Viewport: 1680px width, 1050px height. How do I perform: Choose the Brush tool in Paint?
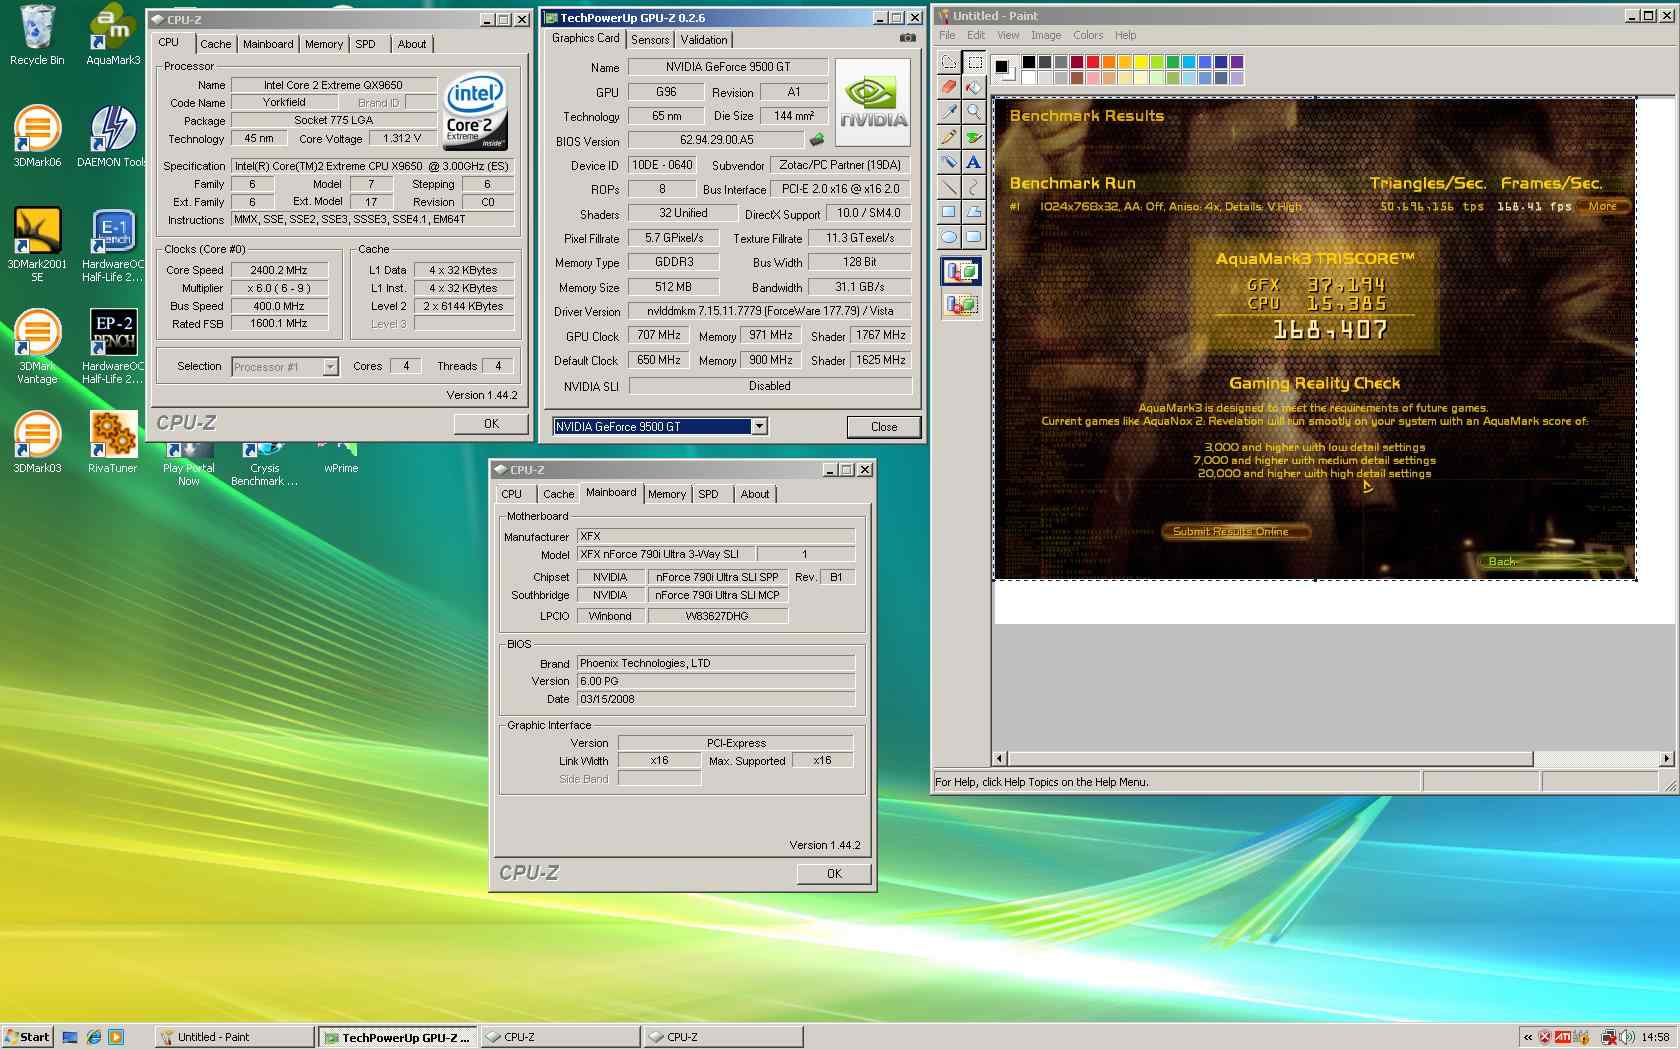(974, 137)
